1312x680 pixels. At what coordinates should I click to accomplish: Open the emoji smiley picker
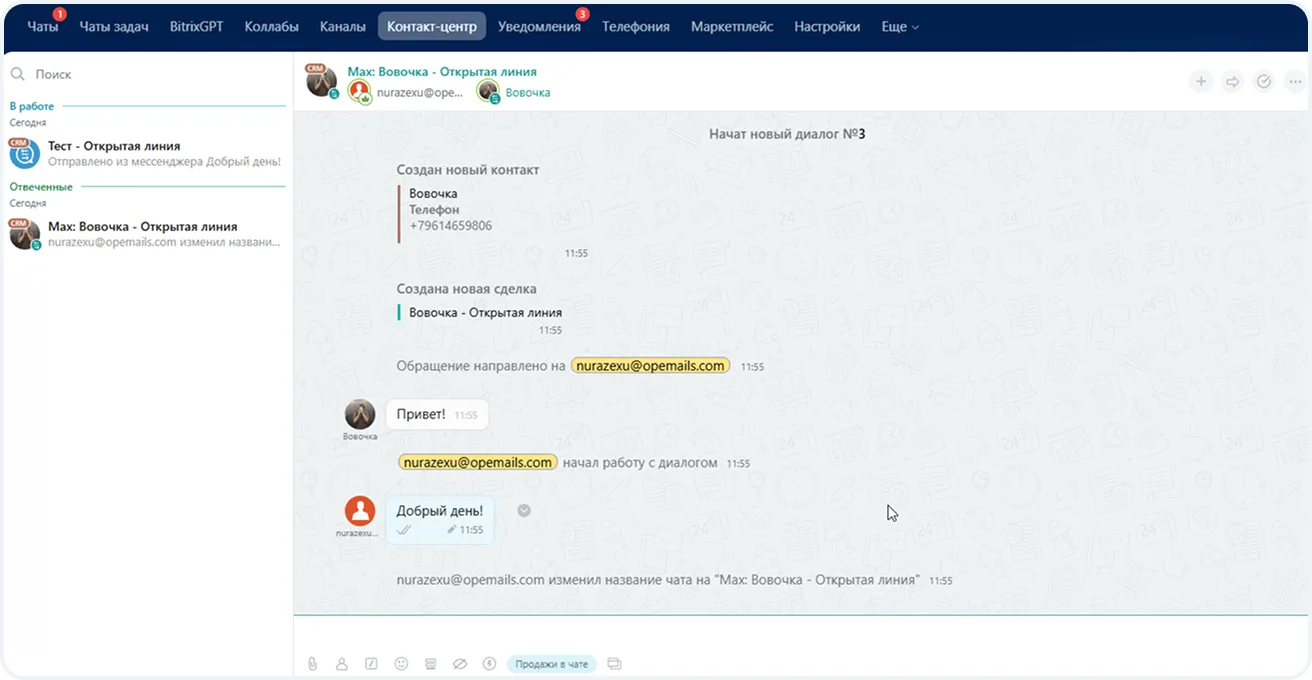click(401, 663)
